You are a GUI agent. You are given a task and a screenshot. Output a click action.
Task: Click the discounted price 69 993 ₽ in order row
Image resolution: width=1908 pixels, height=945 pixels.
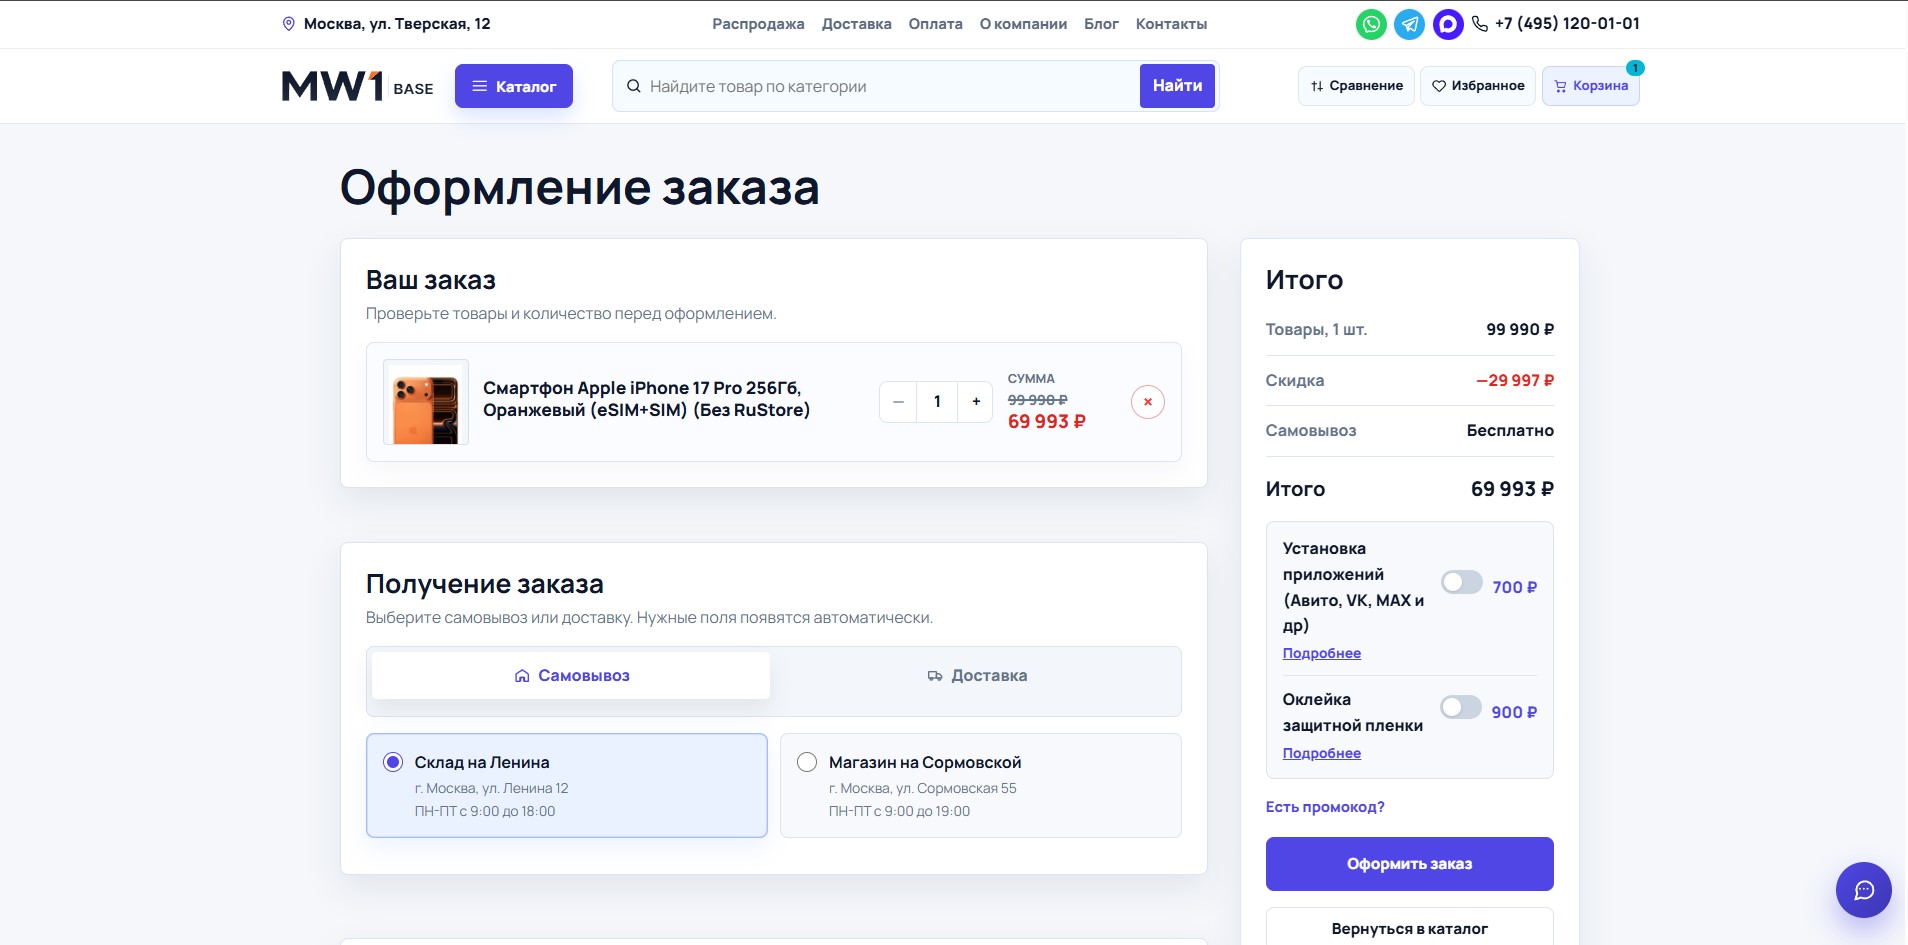(1047, 422)
